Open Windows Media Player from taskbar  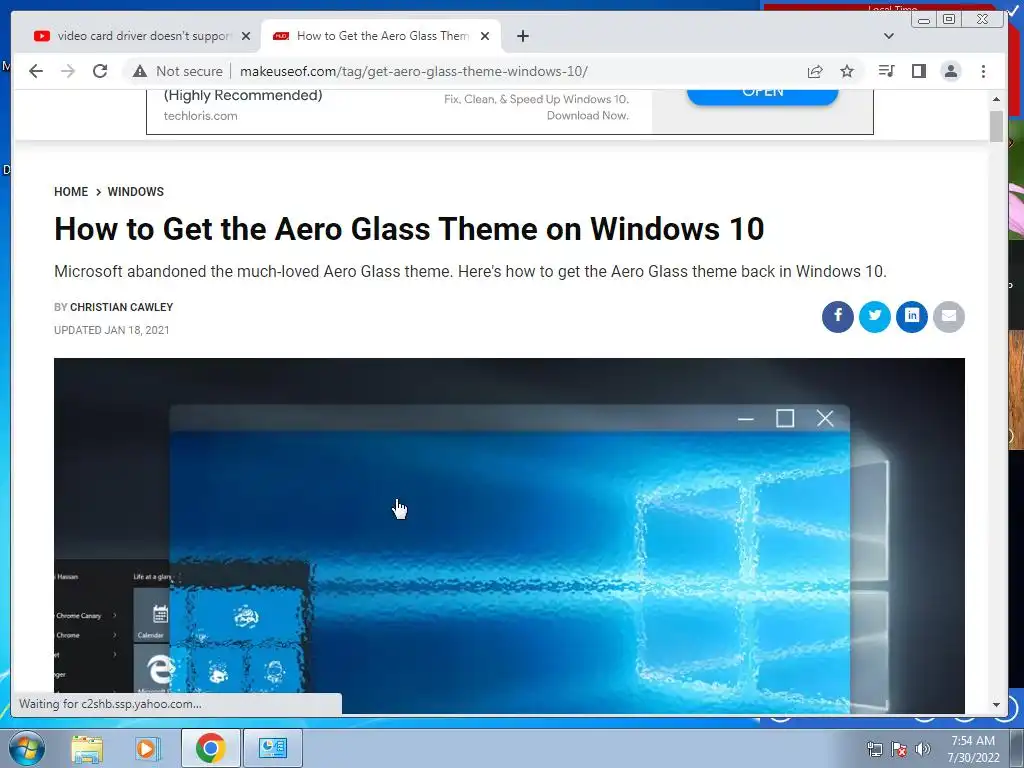pyautogui.click(x=146, y=748)
